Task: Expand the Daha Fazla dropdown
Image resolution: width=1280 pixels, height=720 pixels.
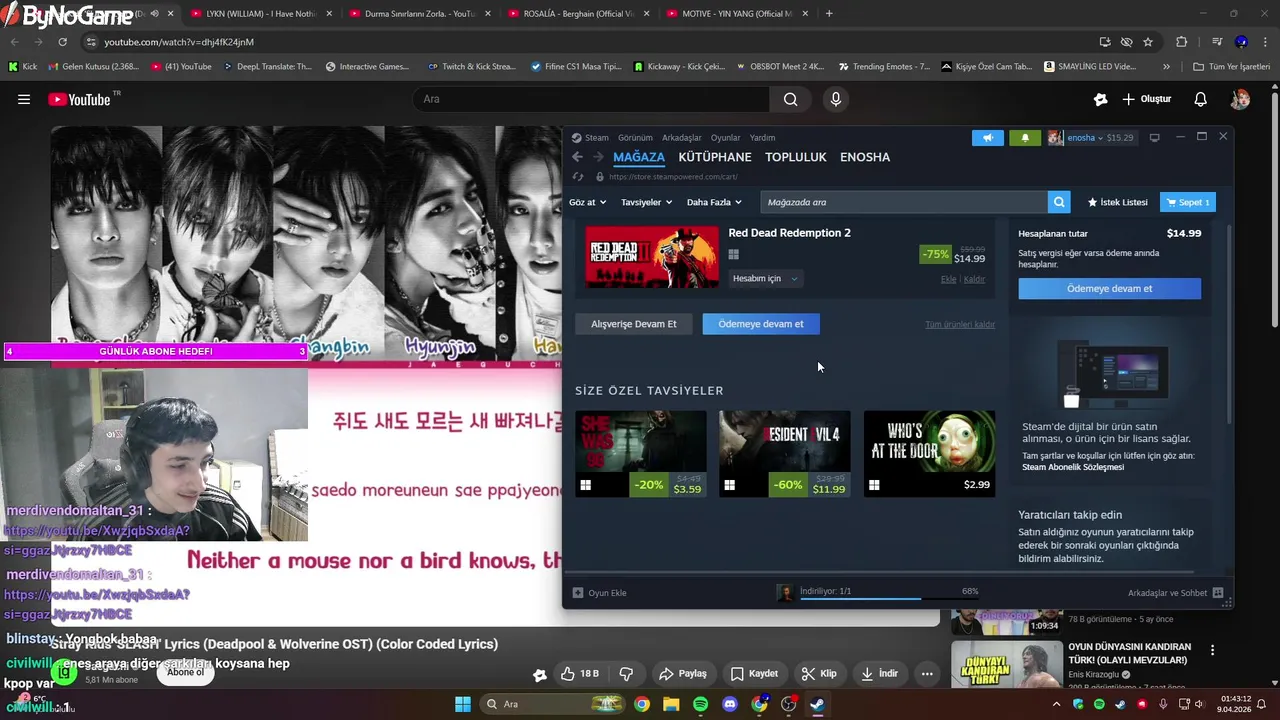Action: pyautogui.click(x=714, y=202)
